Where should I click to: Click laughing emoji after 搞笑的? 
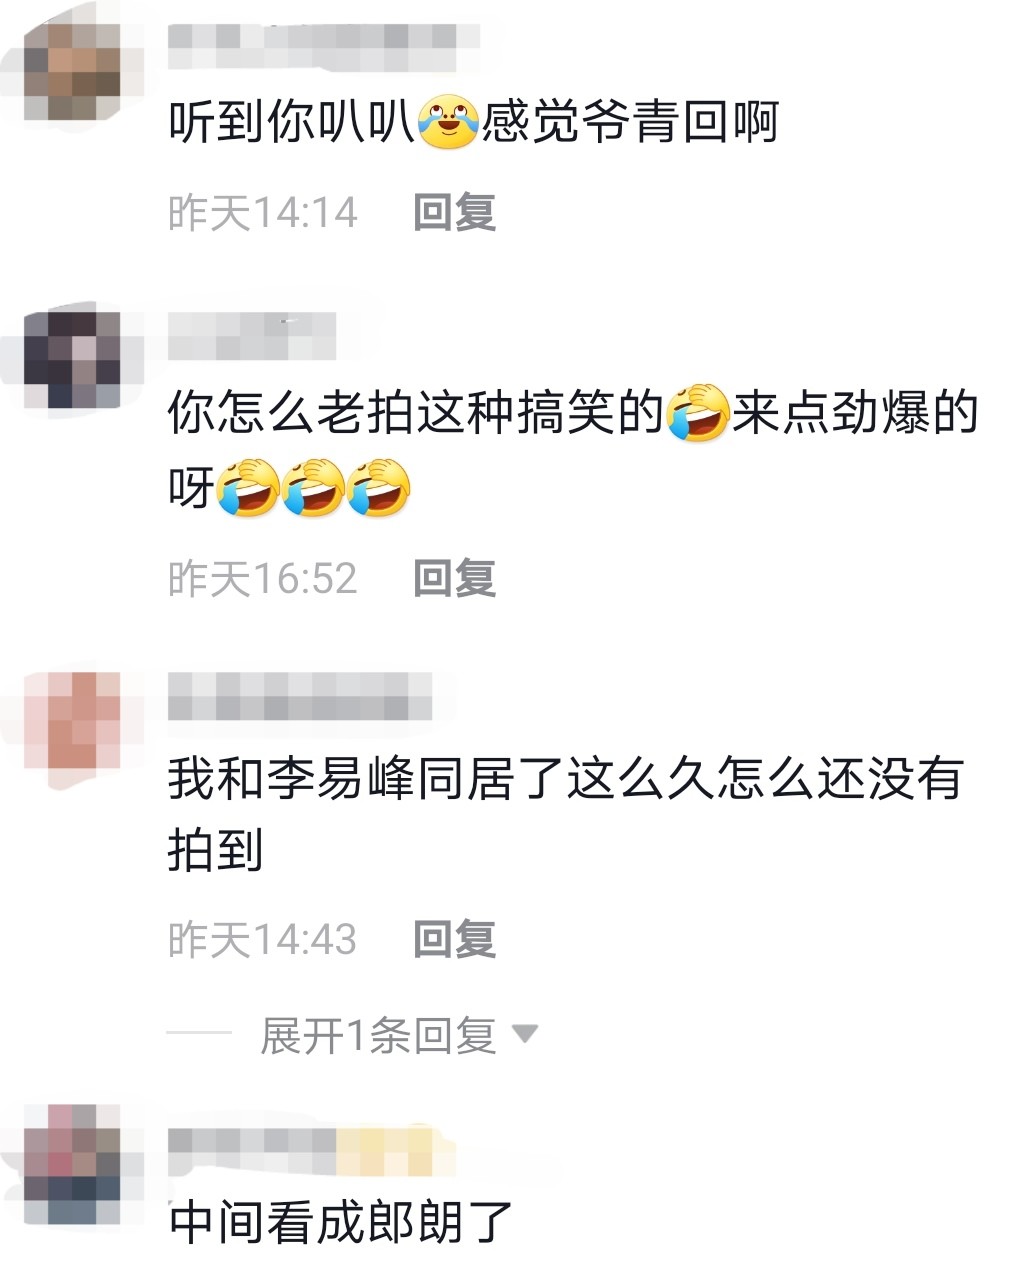[x=698, y=412]
